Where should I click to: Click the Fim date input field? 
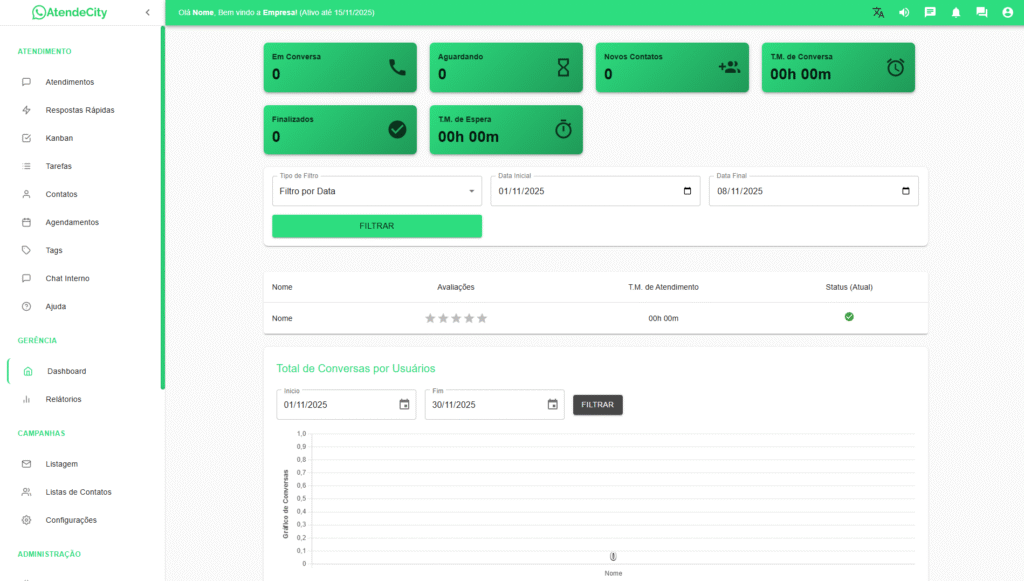tap(484, 405)
